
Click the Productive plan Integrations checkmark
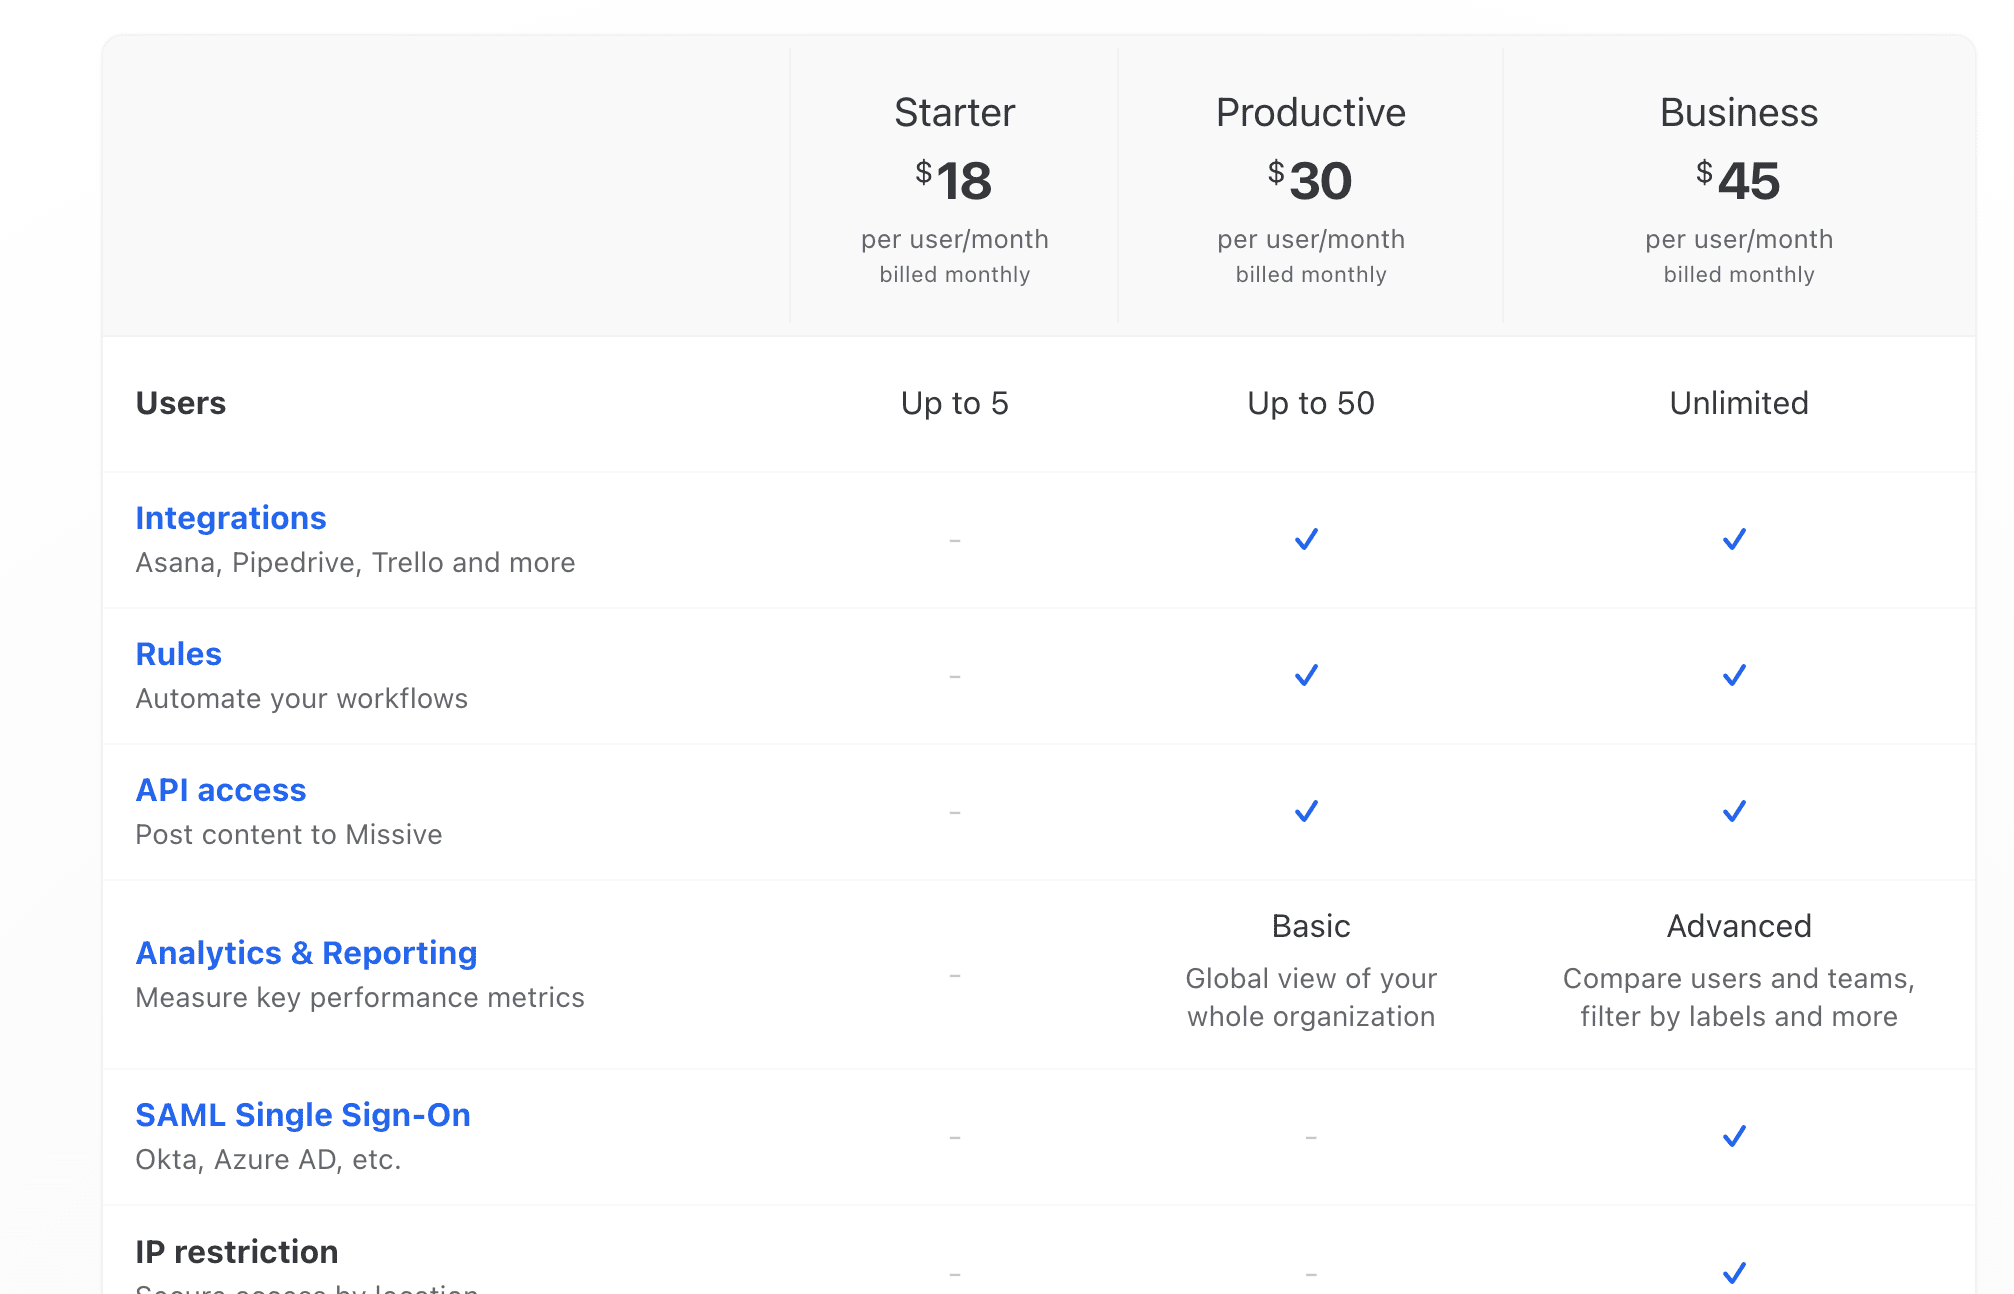pos(1307,538)
